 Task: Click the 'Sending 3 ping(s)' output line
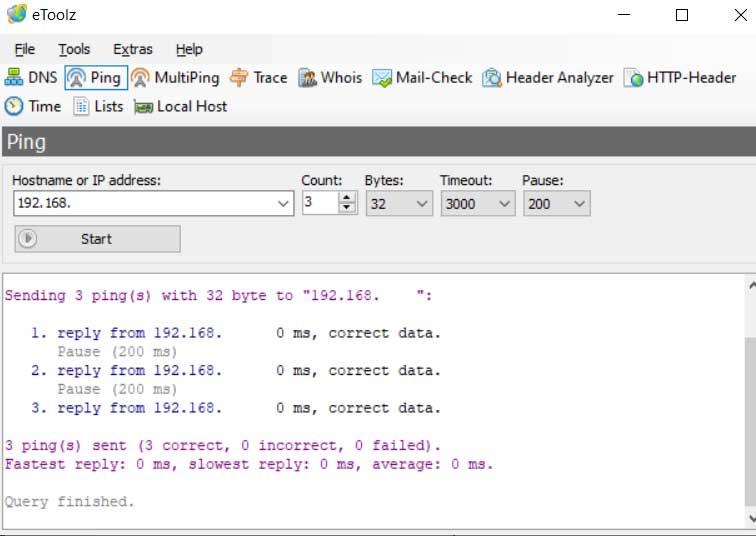coord(218,295)
